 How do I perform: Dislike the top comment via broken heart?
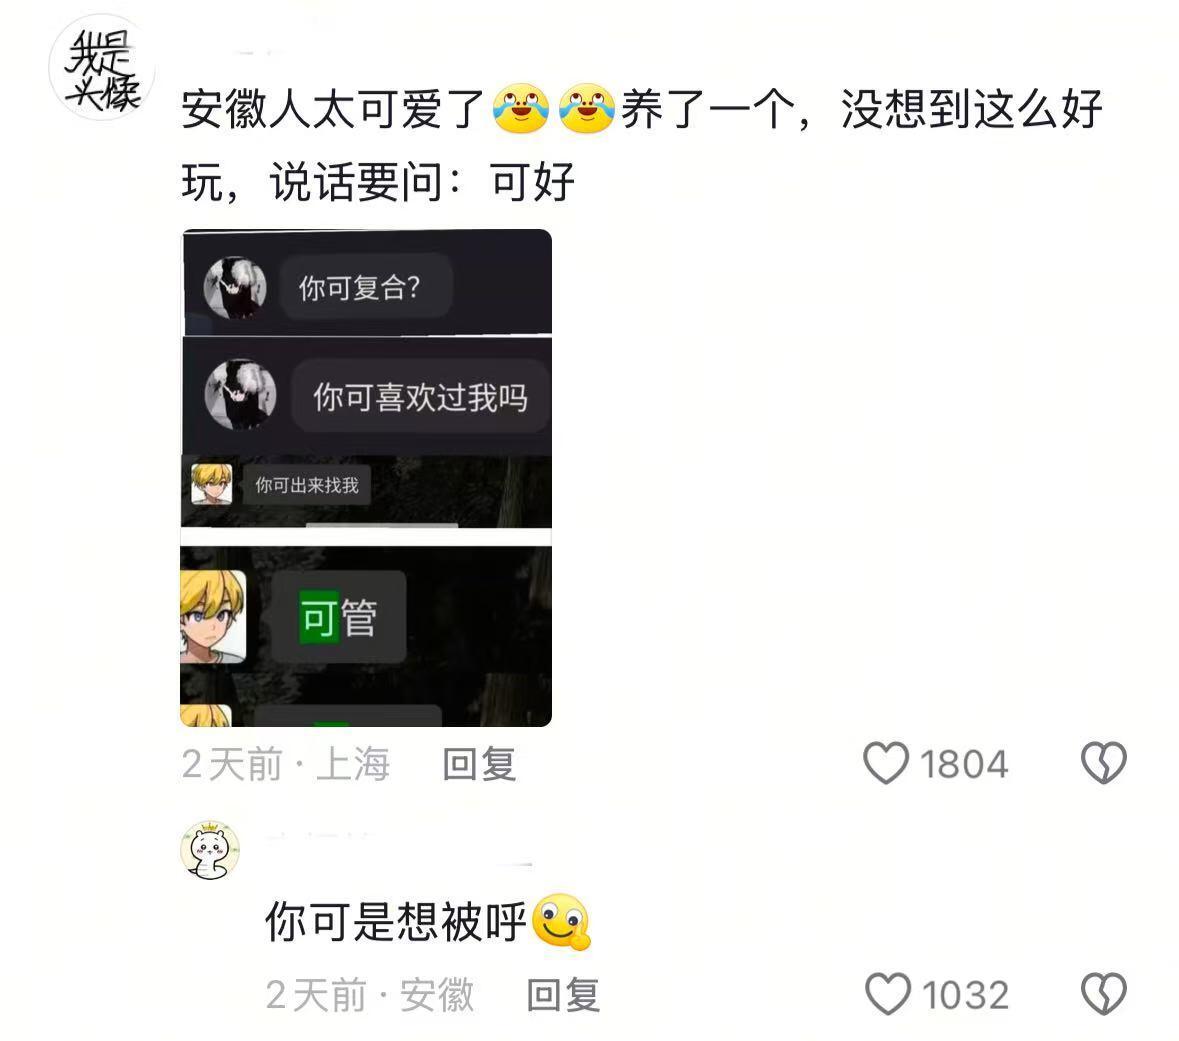1103,763
